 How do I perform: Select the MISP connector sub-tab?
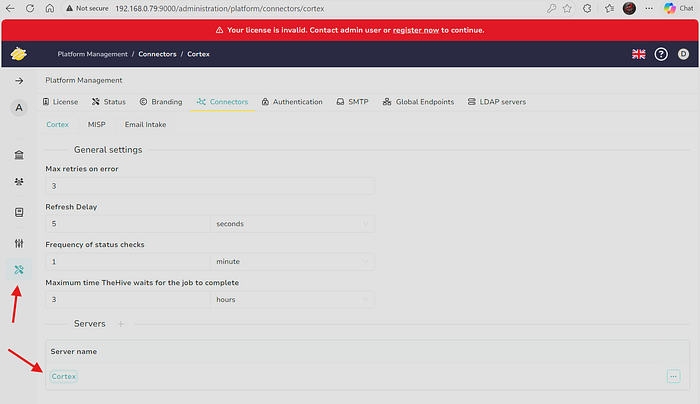(96, 125)
